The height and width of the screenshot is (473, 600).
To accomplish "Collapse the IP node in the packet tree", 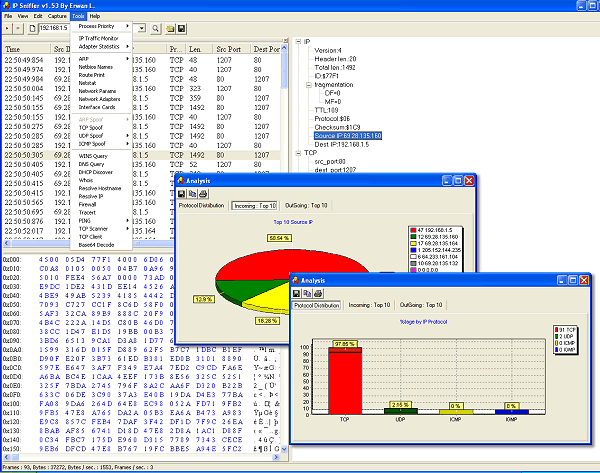I will tap(298, 42).
